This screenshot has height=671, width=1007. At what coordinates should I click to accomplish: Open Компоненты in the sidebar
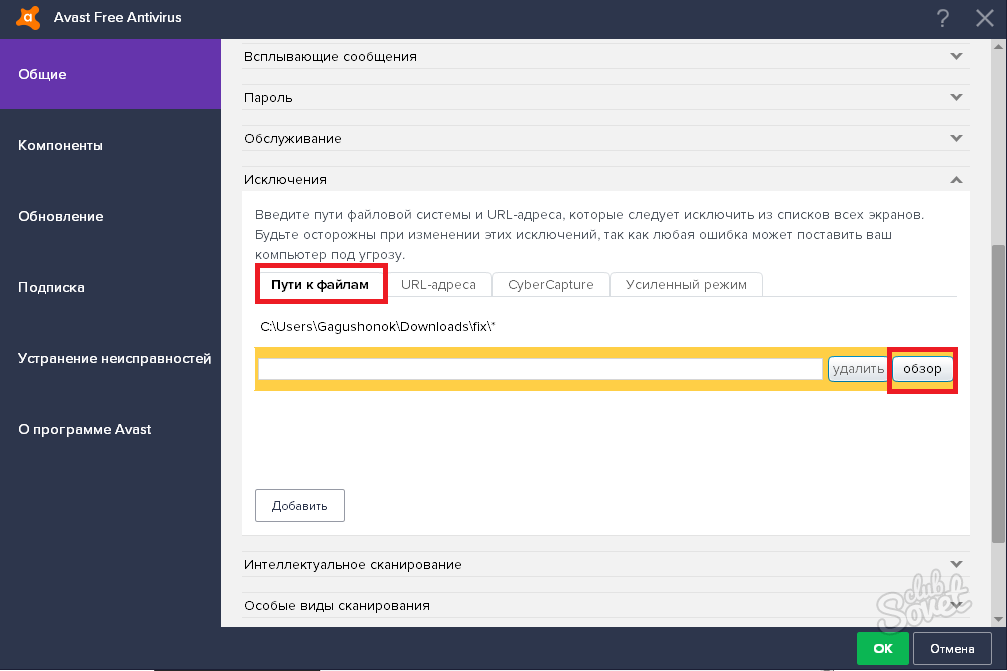coord(61,146)
